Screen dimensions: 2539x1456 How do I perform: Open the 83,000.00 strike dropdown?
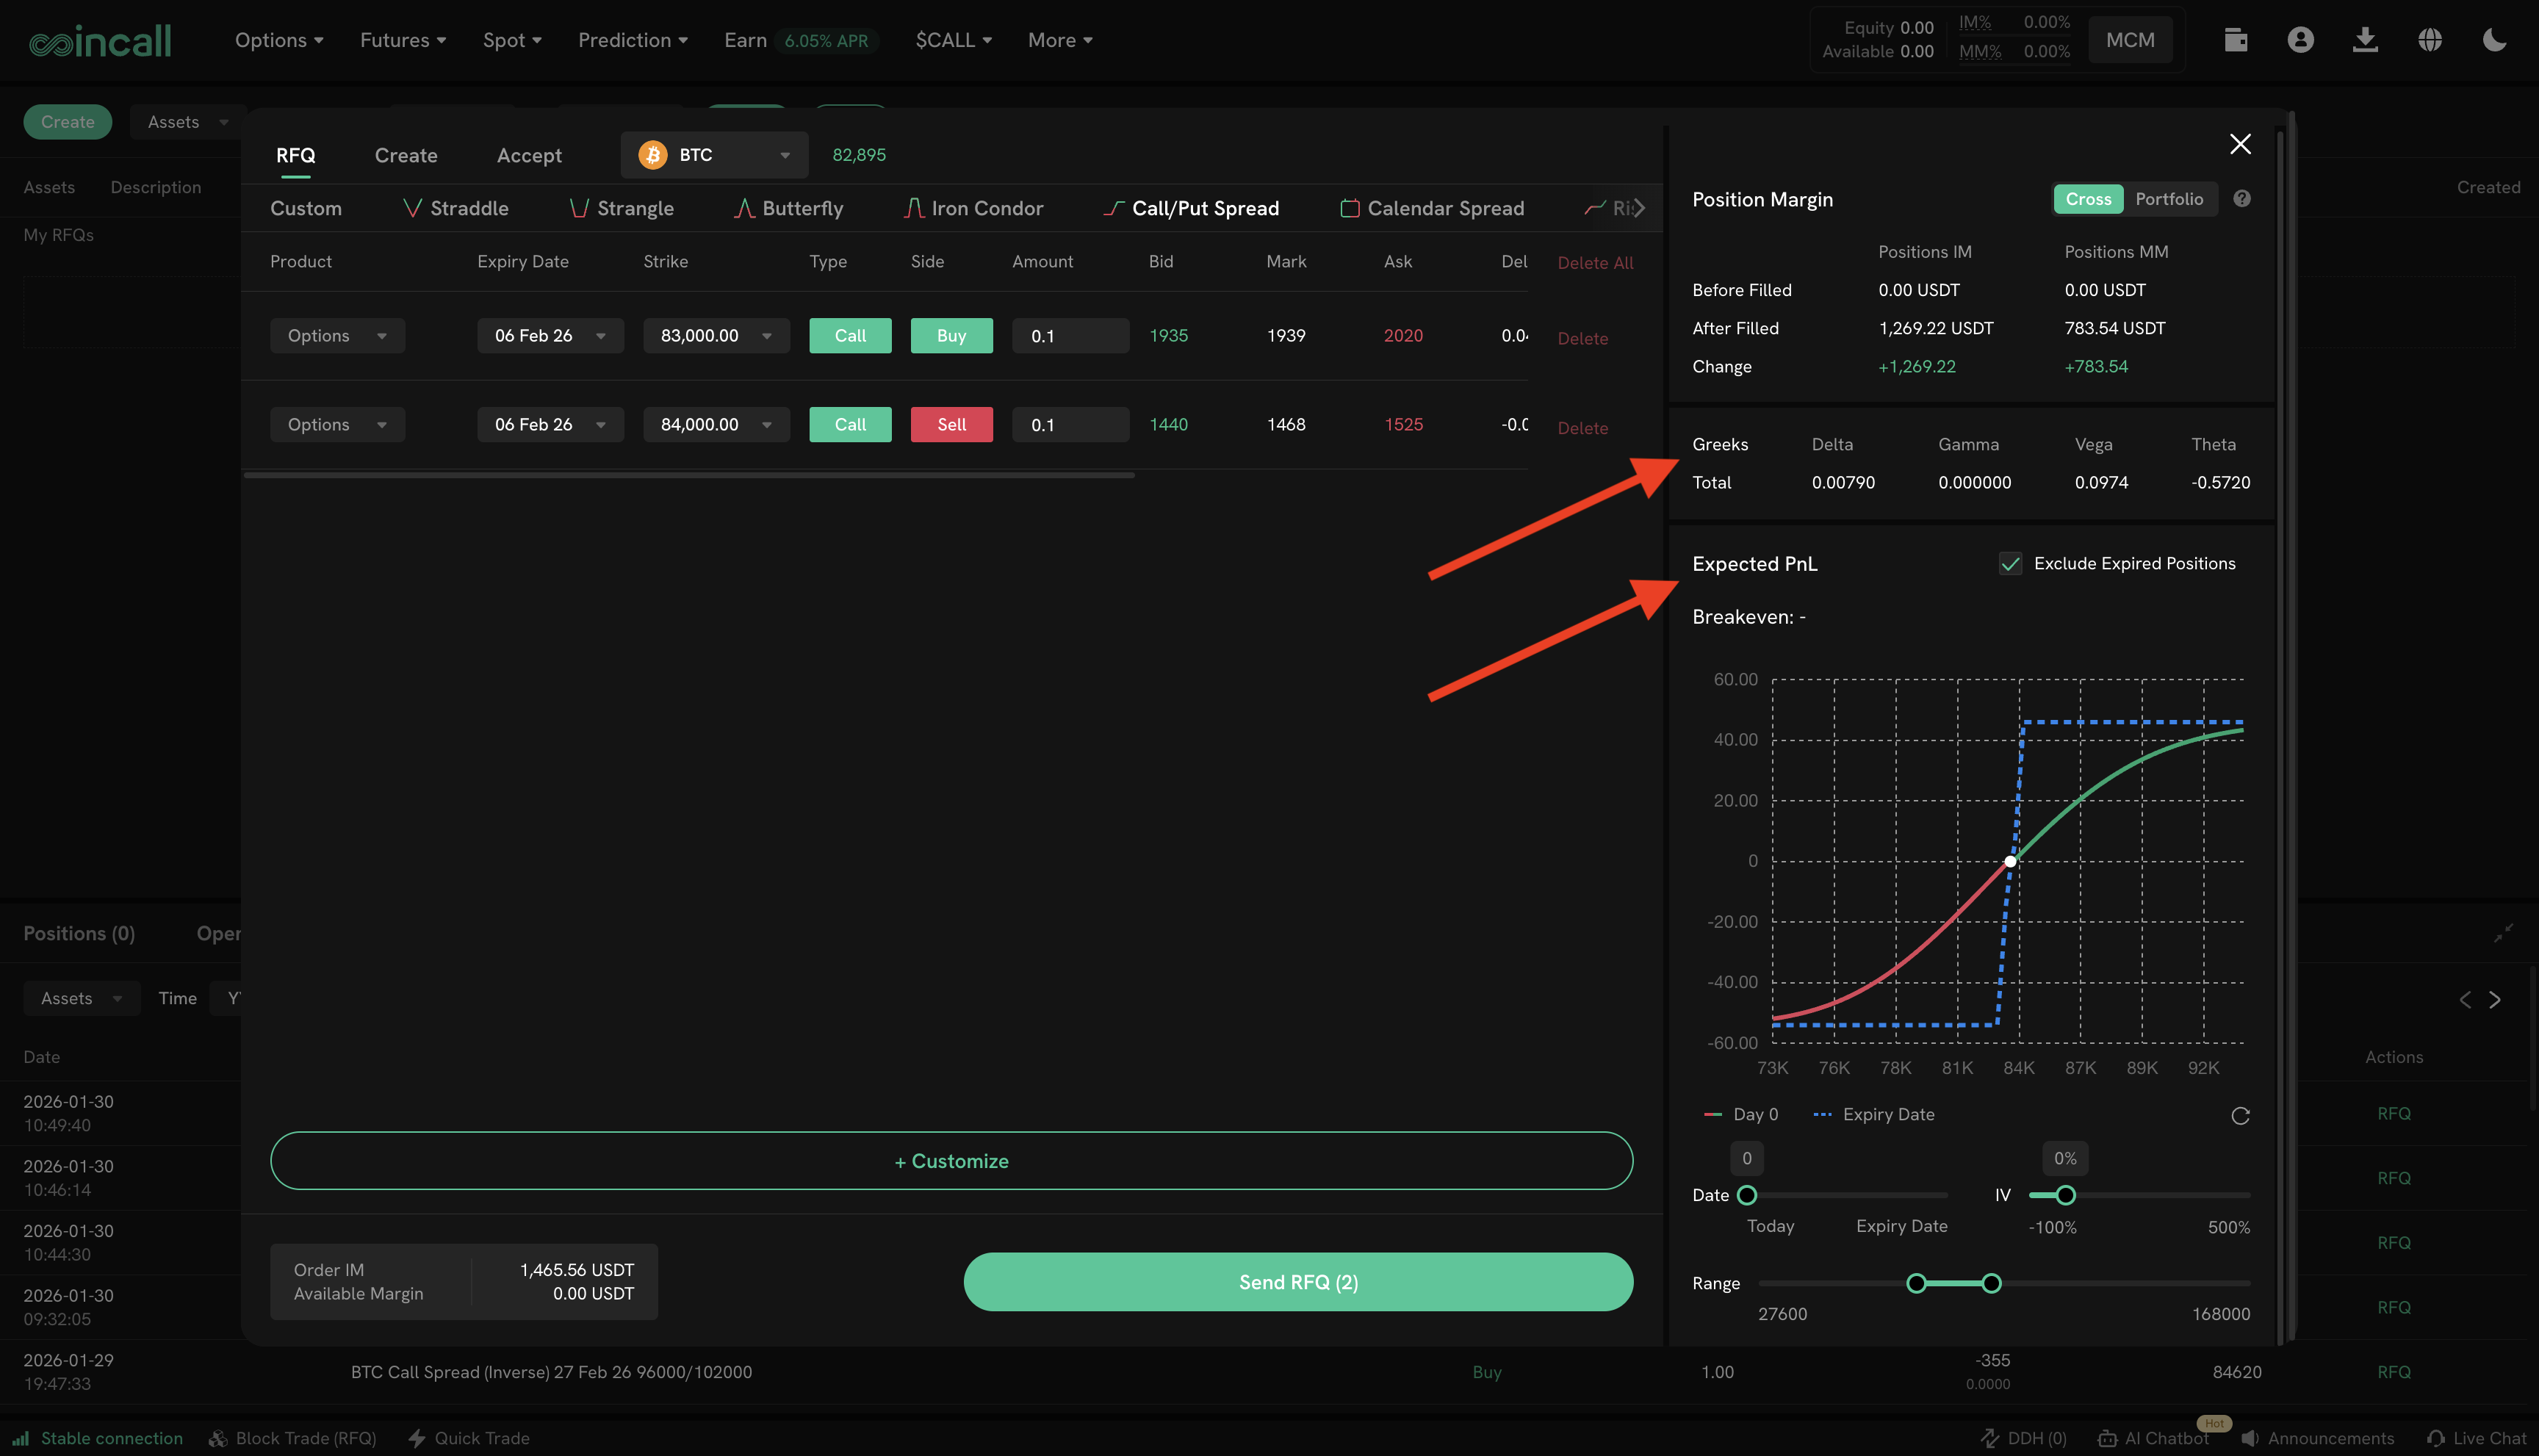[716, 336]
